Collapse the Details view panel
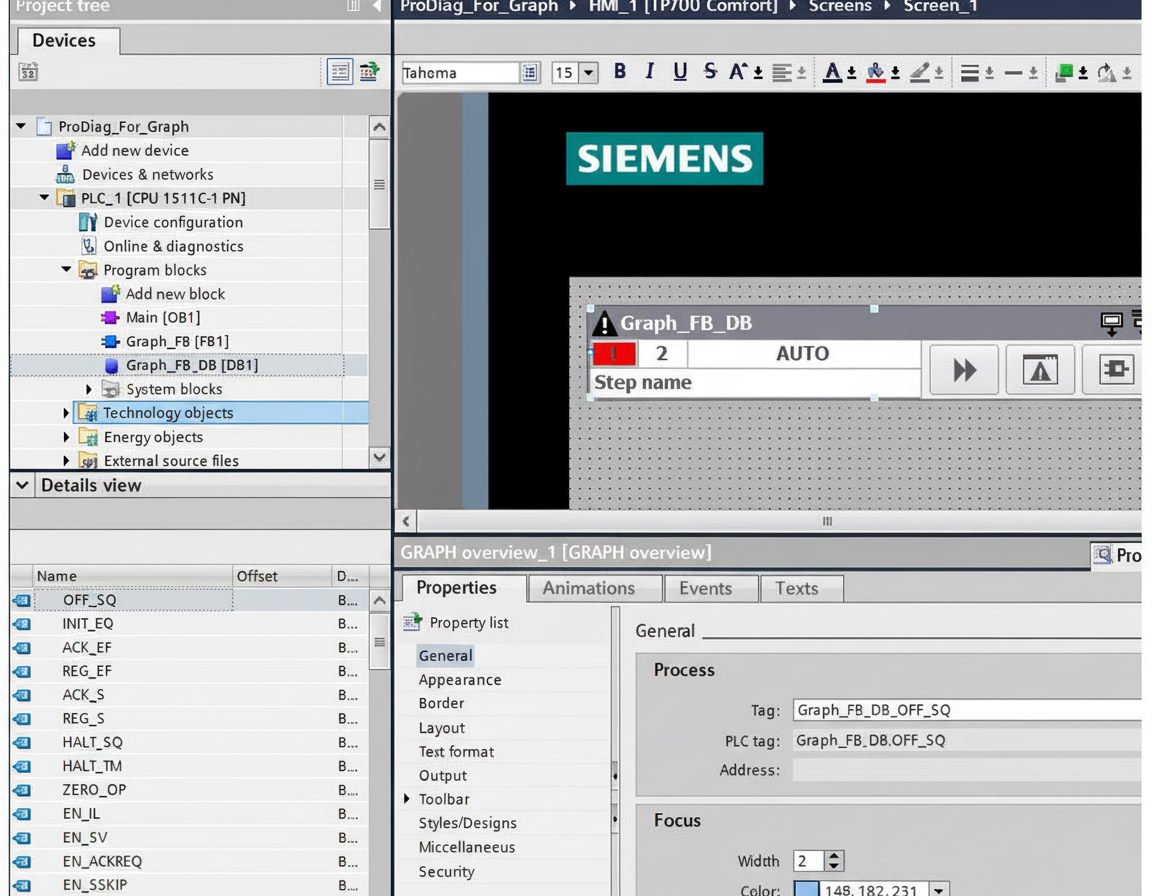Image resolution: width=1152 pixels, height=896 pixels. (x=22, y=485)
